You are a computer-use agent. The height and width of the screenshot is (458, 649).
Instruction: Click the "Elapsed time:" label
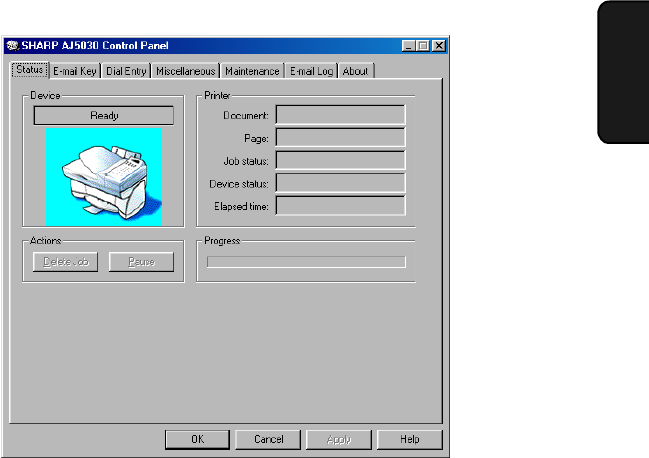(x=241, y=206)
